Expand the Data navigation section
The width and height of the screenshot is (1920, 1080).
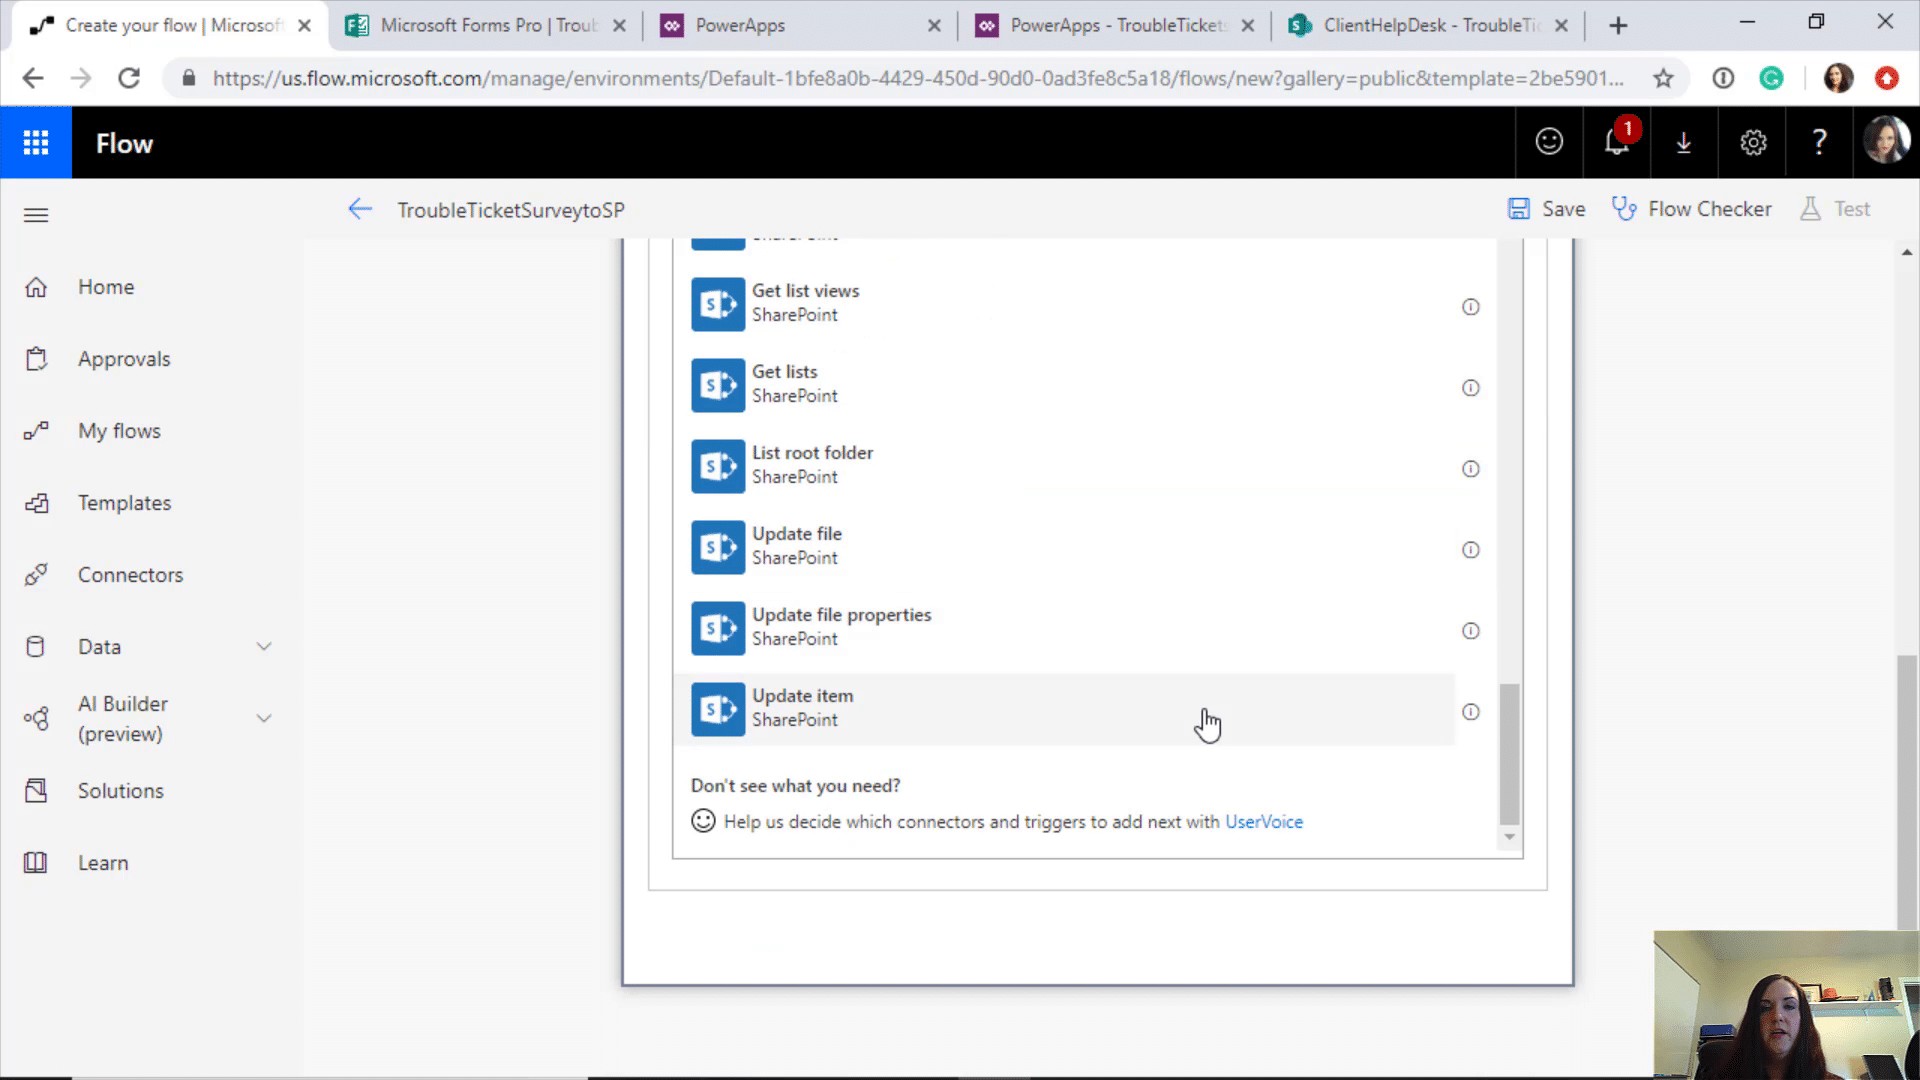[x=264, y=647]
